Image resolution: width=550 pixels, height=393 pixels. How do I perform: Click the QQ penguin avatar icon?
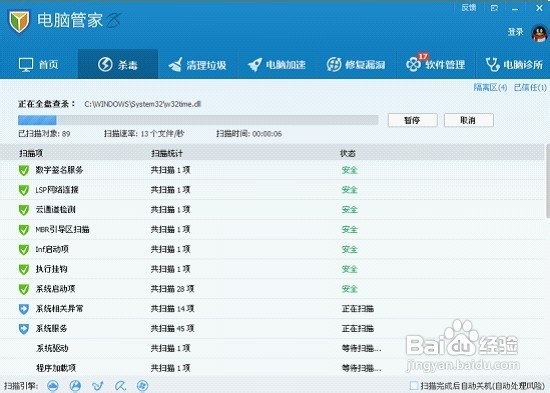(x=539, y=34)
